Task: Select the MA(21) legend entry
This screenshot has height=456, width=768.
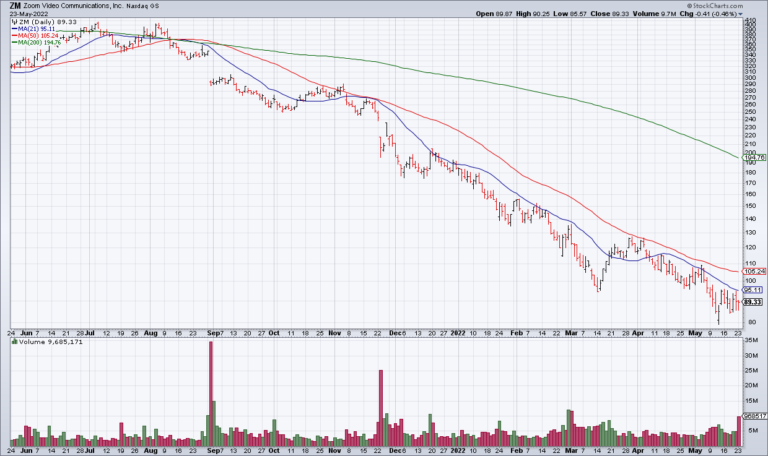Action: tap(35, 29)
